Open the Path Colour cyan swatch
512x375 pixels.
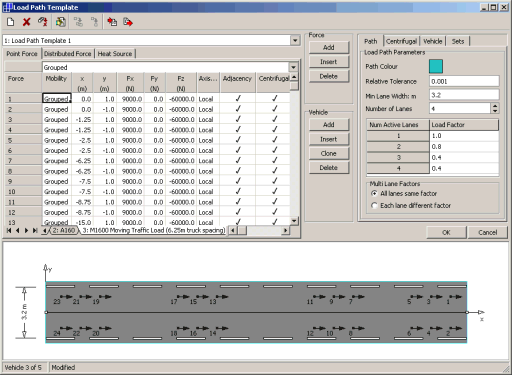(x=436, y=66)
